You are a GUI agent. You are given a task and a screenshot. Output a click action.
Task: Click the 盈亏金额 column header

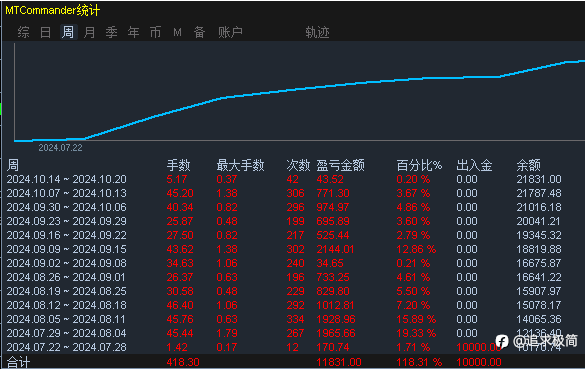[340, 165]
